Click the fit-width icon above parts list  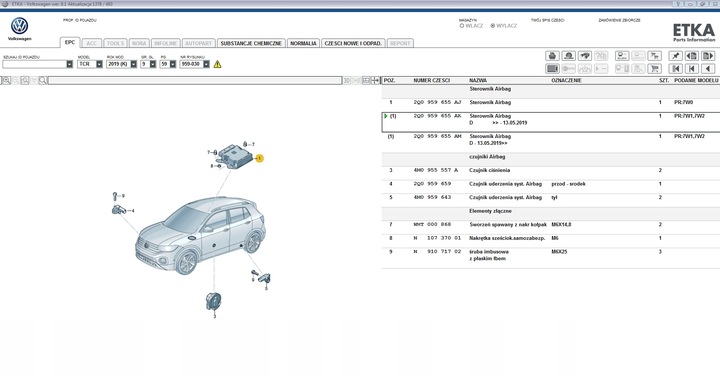tap(366, 80)
